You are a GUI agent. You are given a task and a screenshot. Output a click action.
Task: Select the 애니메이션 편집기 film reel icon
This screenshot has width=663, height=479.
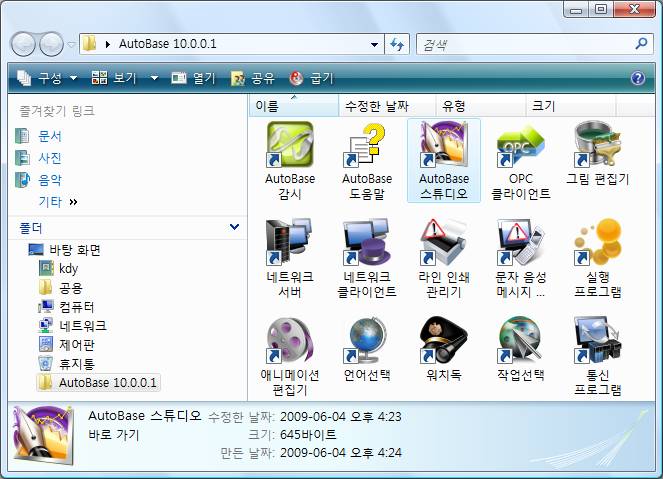[290, 340]
